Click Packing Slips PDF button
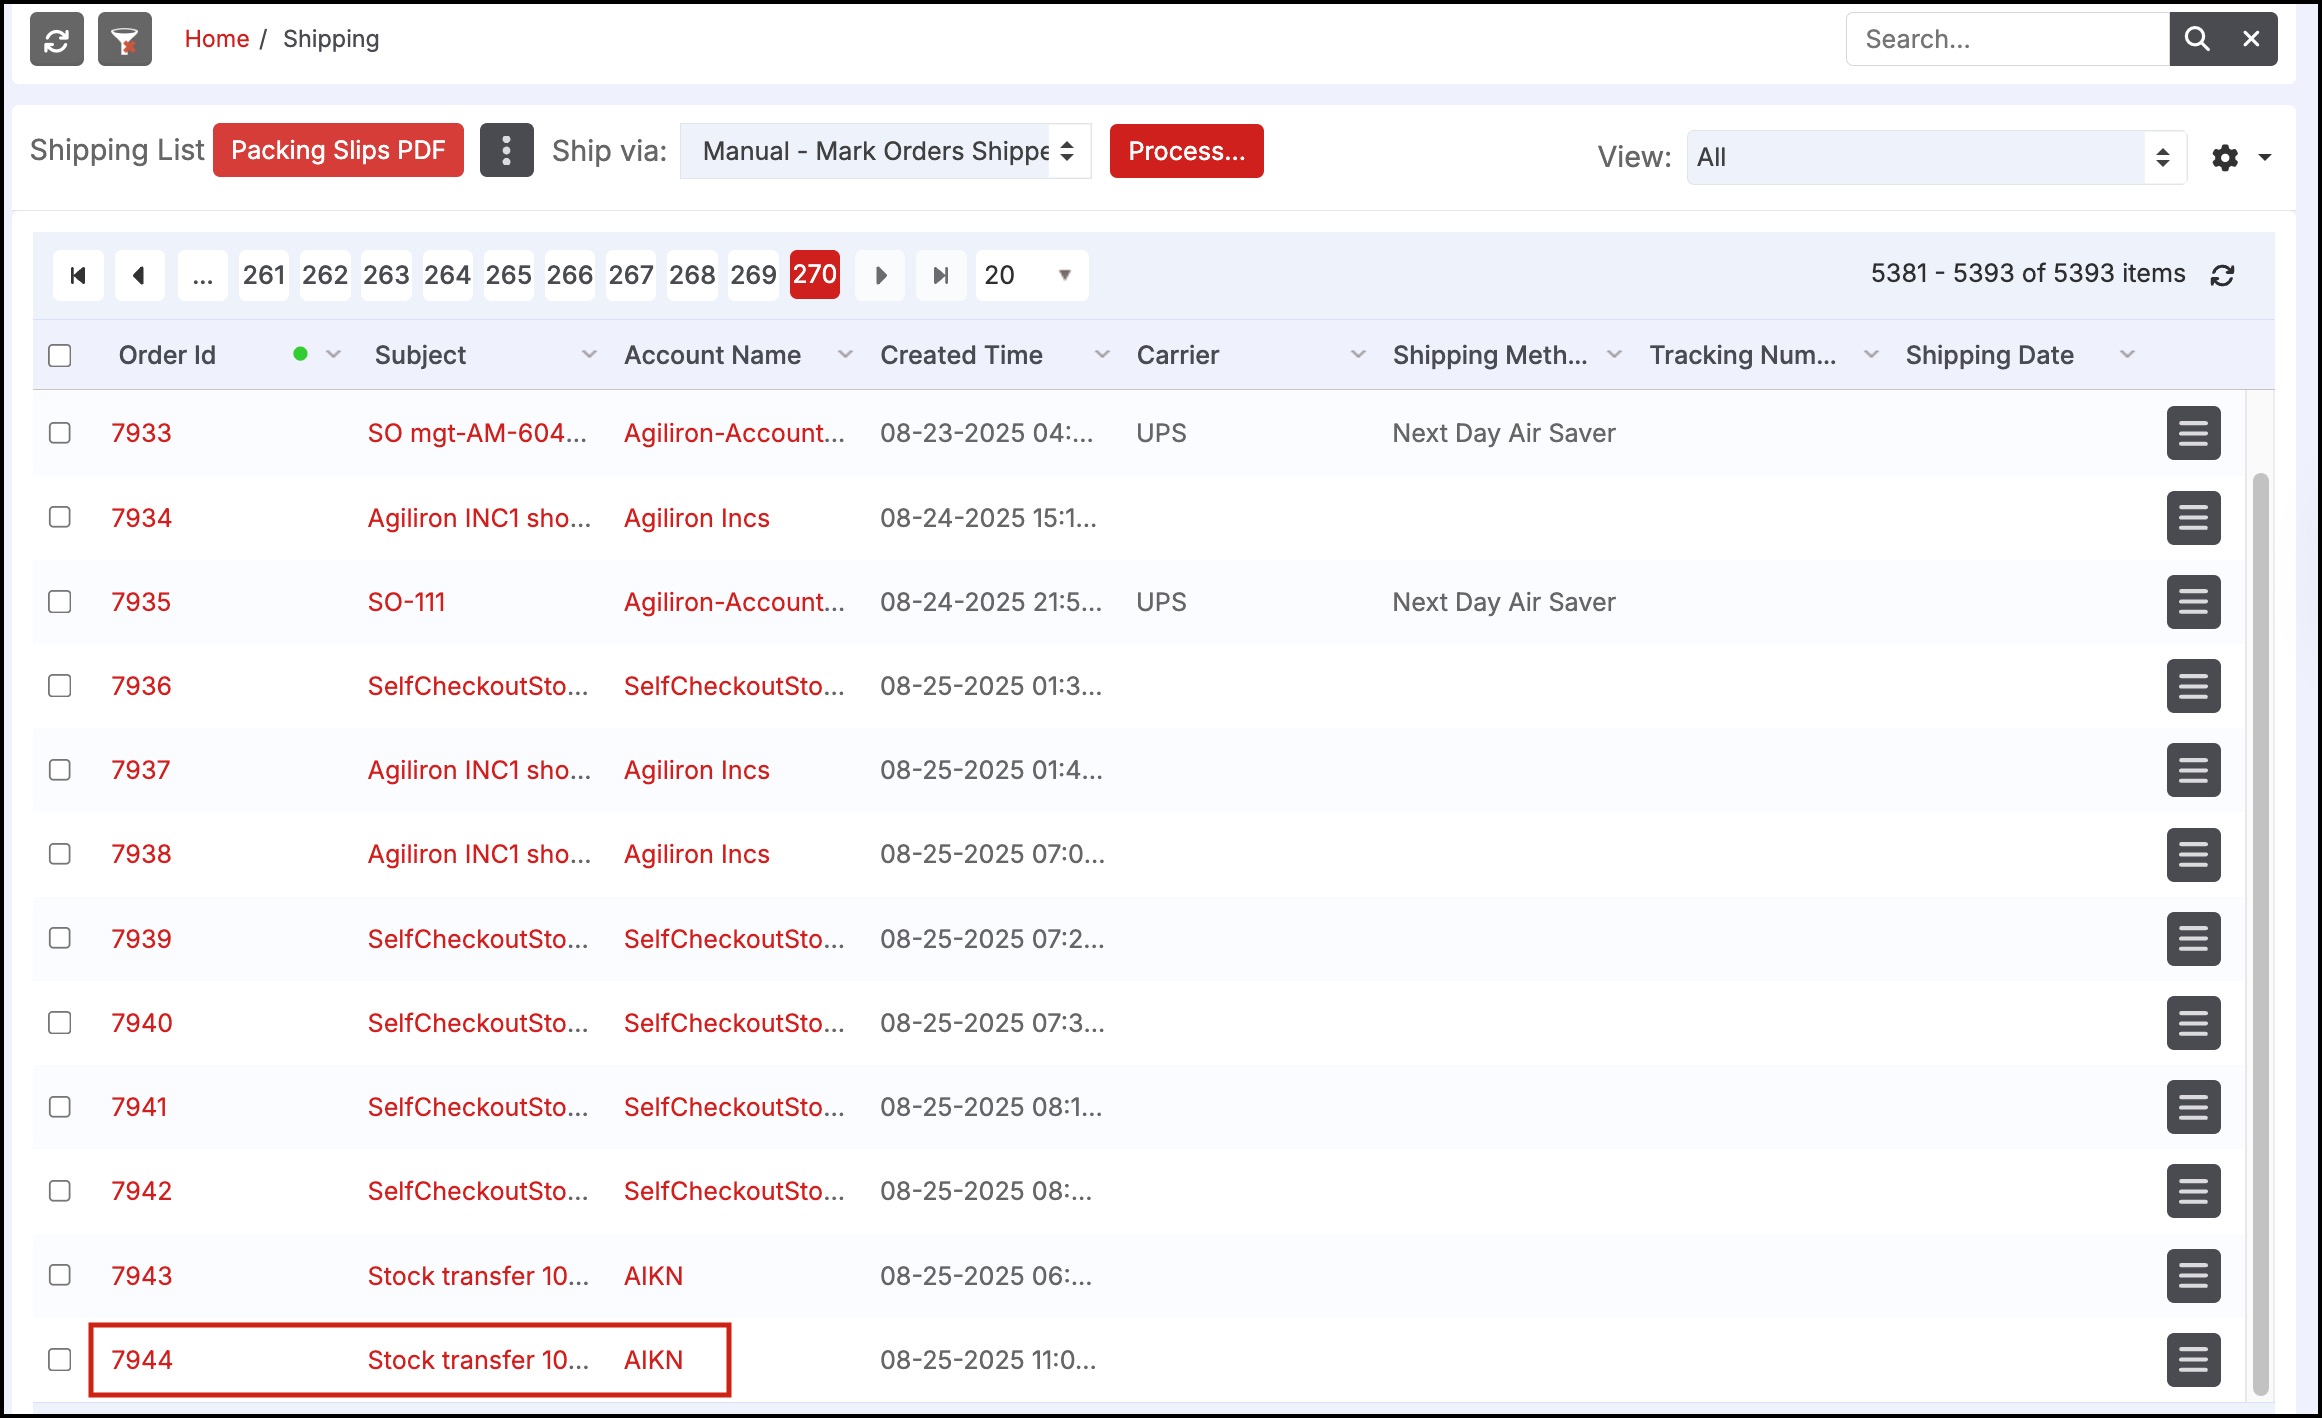This screenshot has width=2322, height=1418. point(338,150)
